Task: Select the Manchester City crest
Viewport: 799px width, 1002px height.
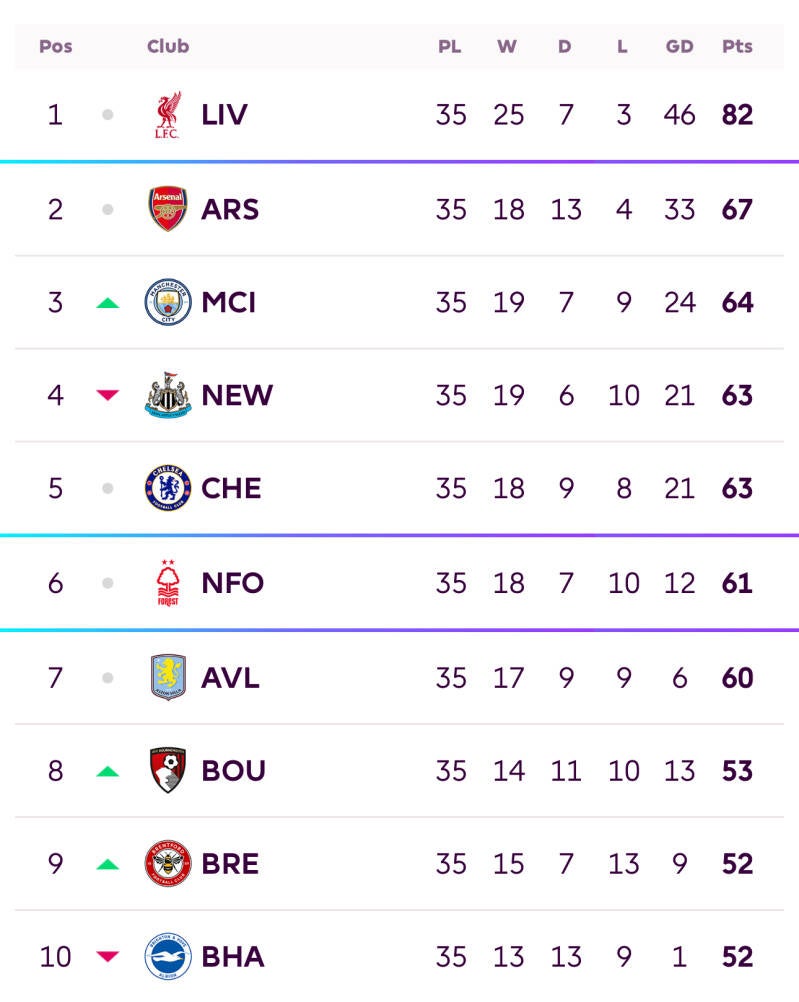Action: tap(168, 302)
